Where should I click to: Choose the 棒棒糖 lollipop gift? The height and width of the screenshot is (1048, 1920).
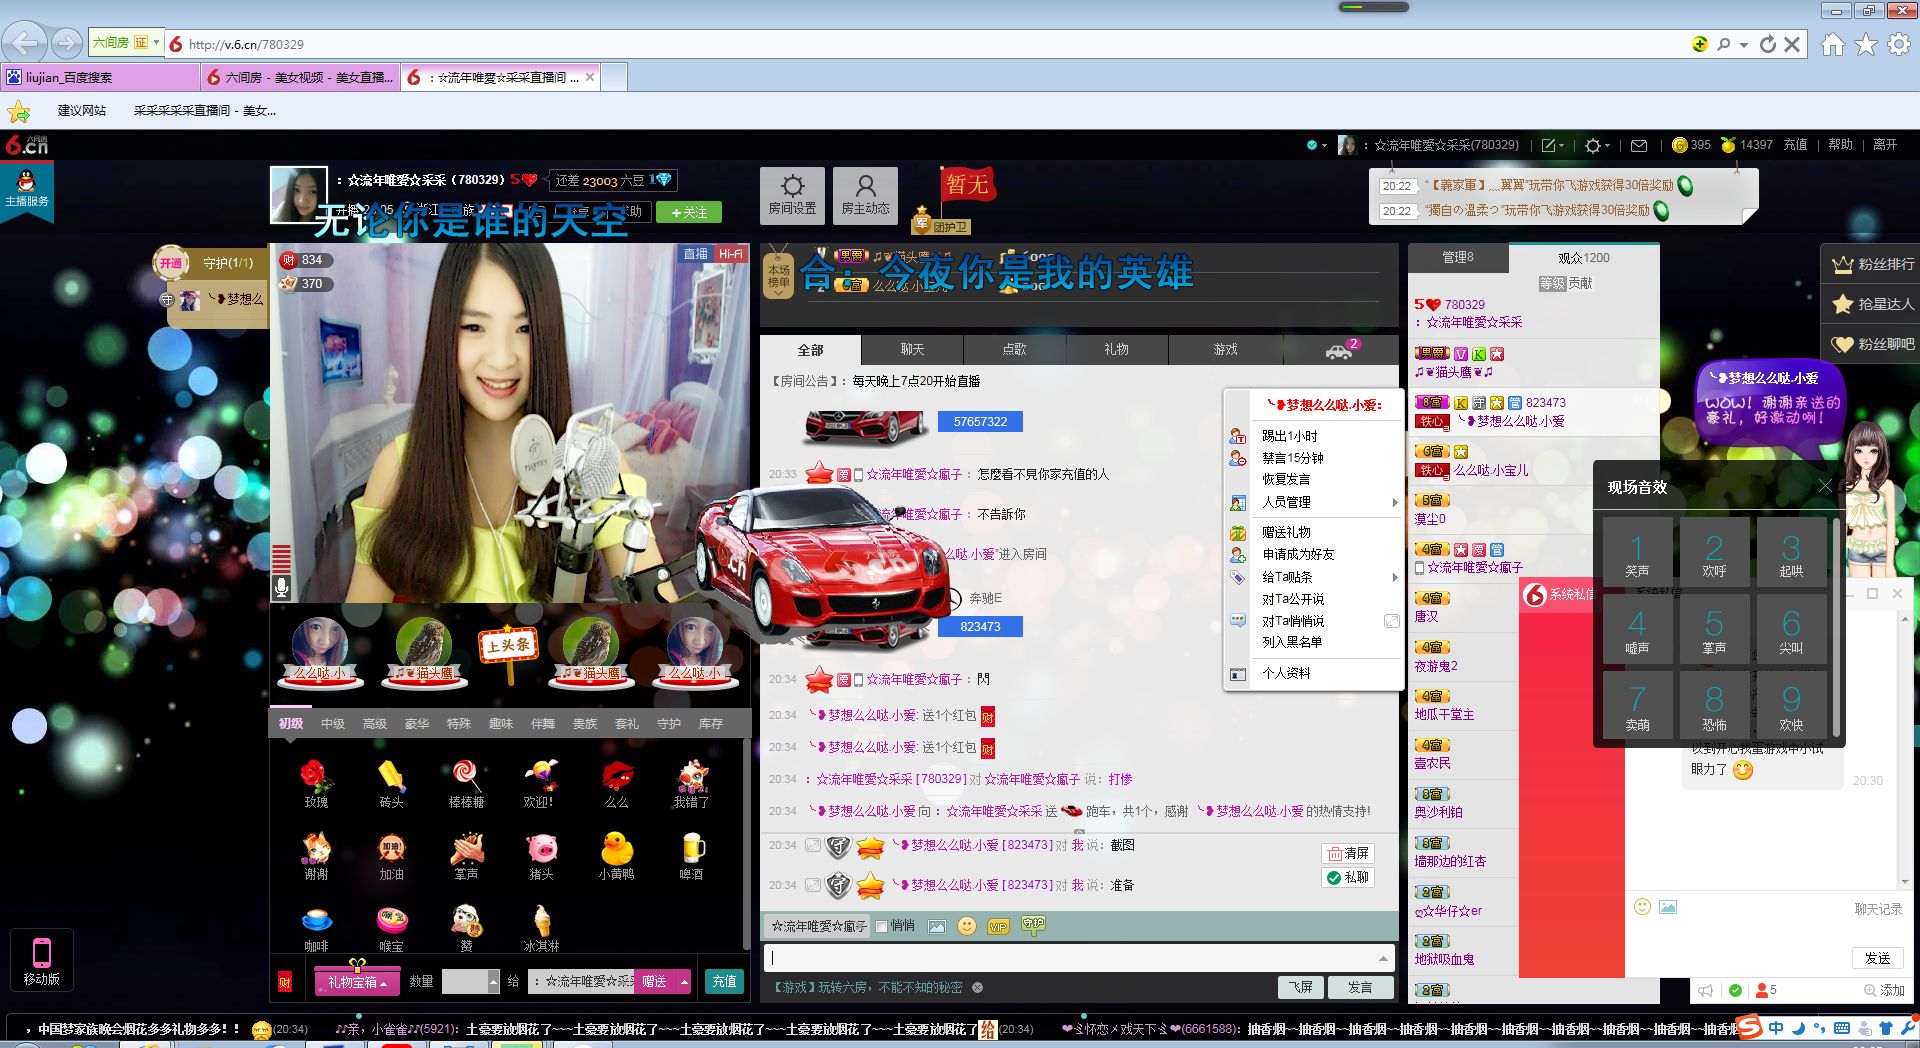click(x=466, y=783)
